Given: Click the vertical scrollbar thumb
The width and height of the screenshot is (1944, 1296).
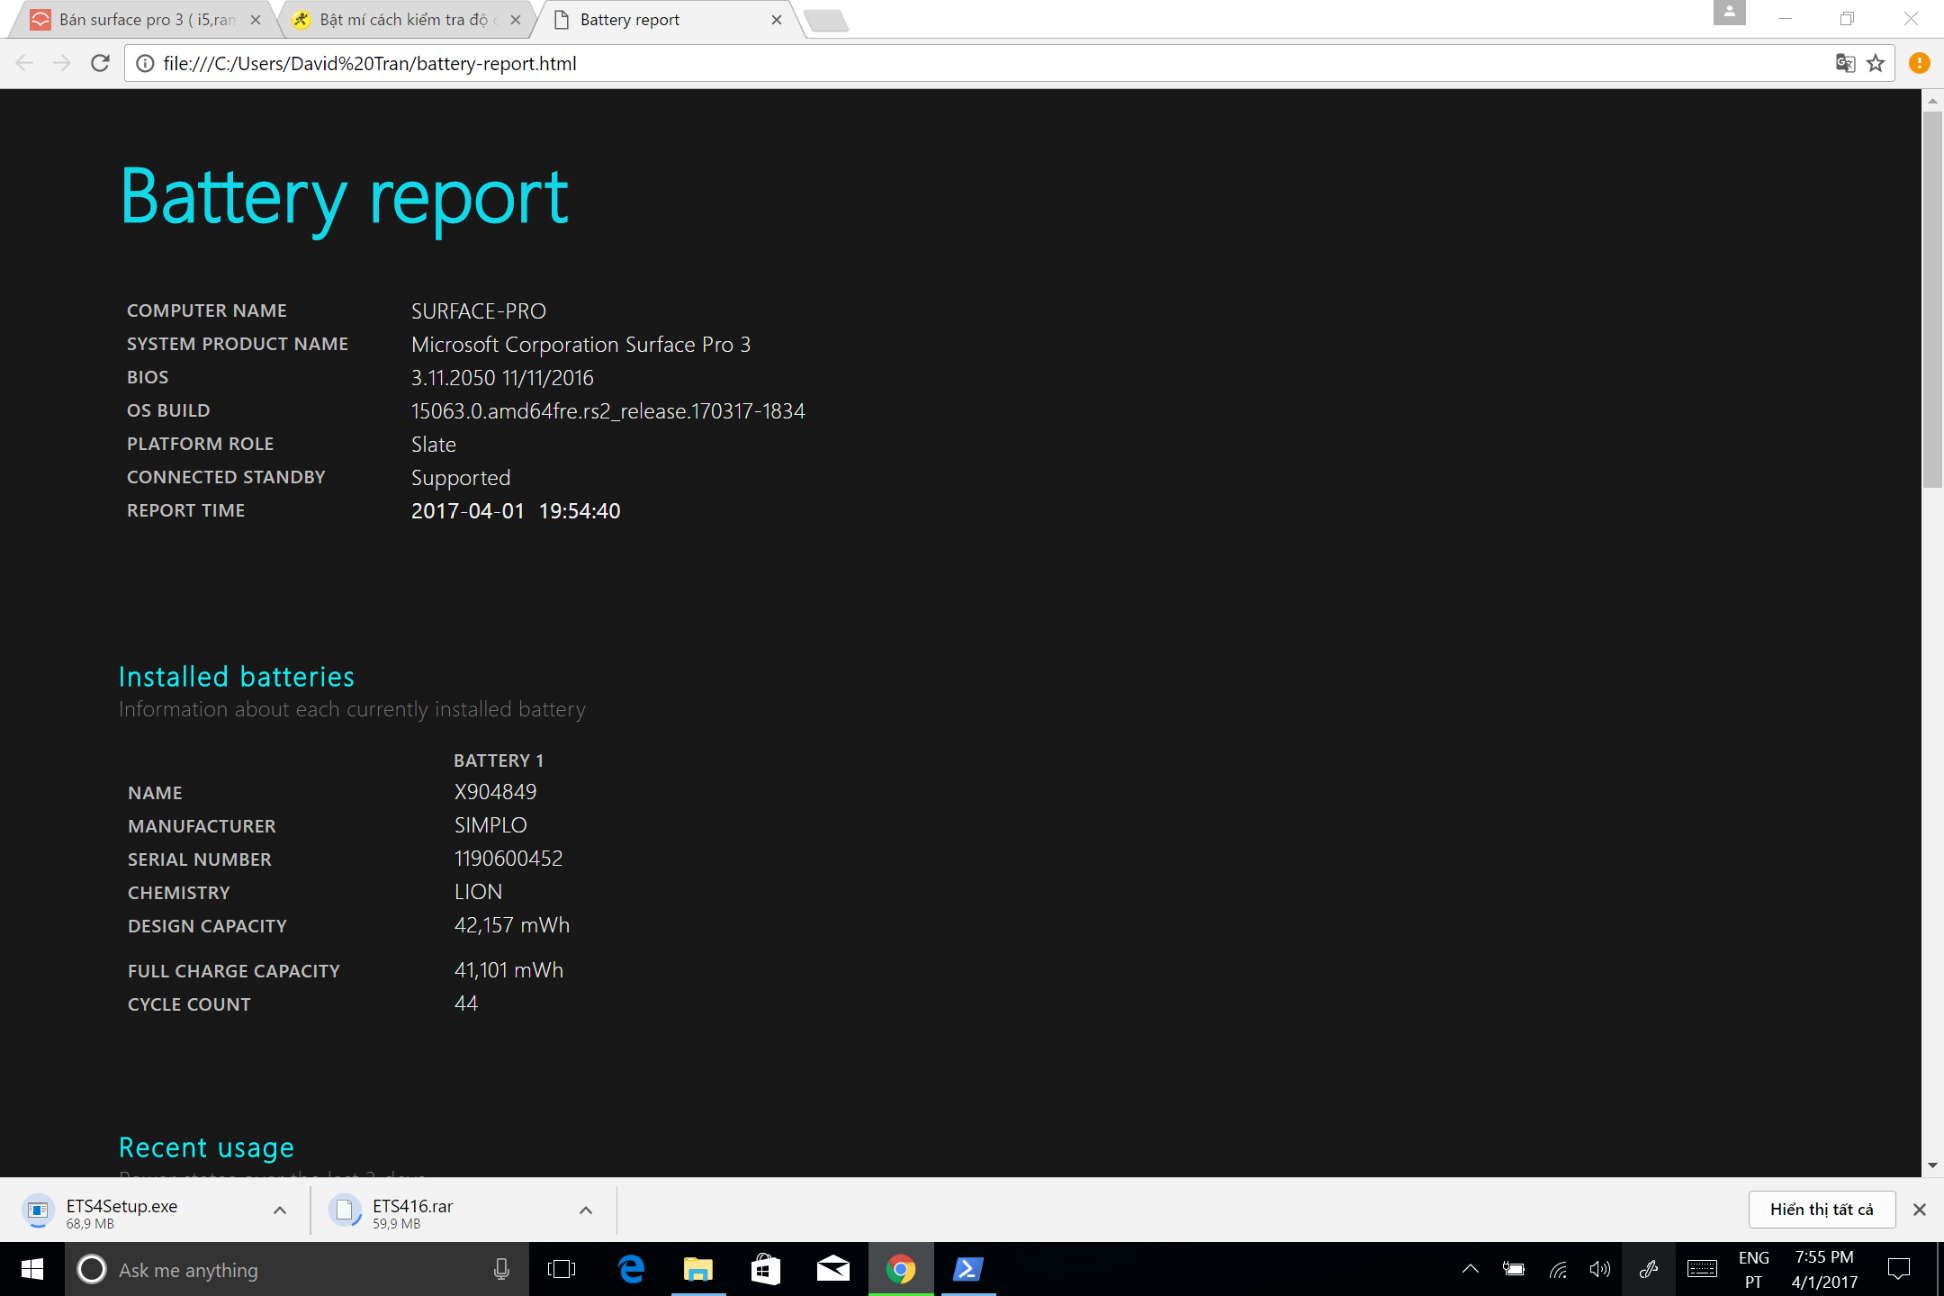Looking at the screenshot, I should [x=1932, y=300].
